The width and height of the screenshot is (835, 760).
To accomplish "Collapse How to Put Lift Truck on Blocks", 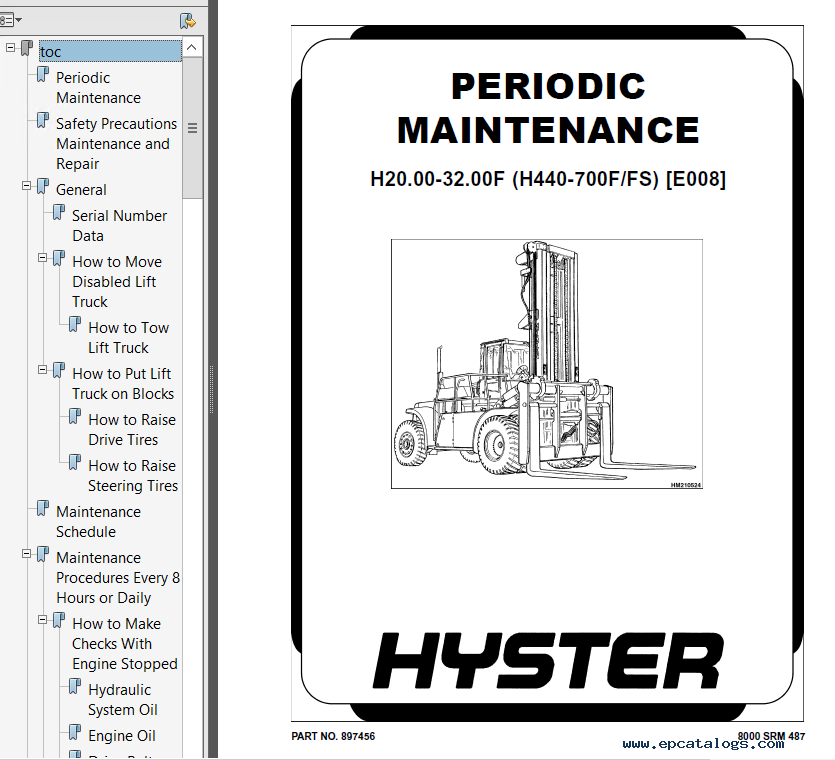I will tap(42, 370).
